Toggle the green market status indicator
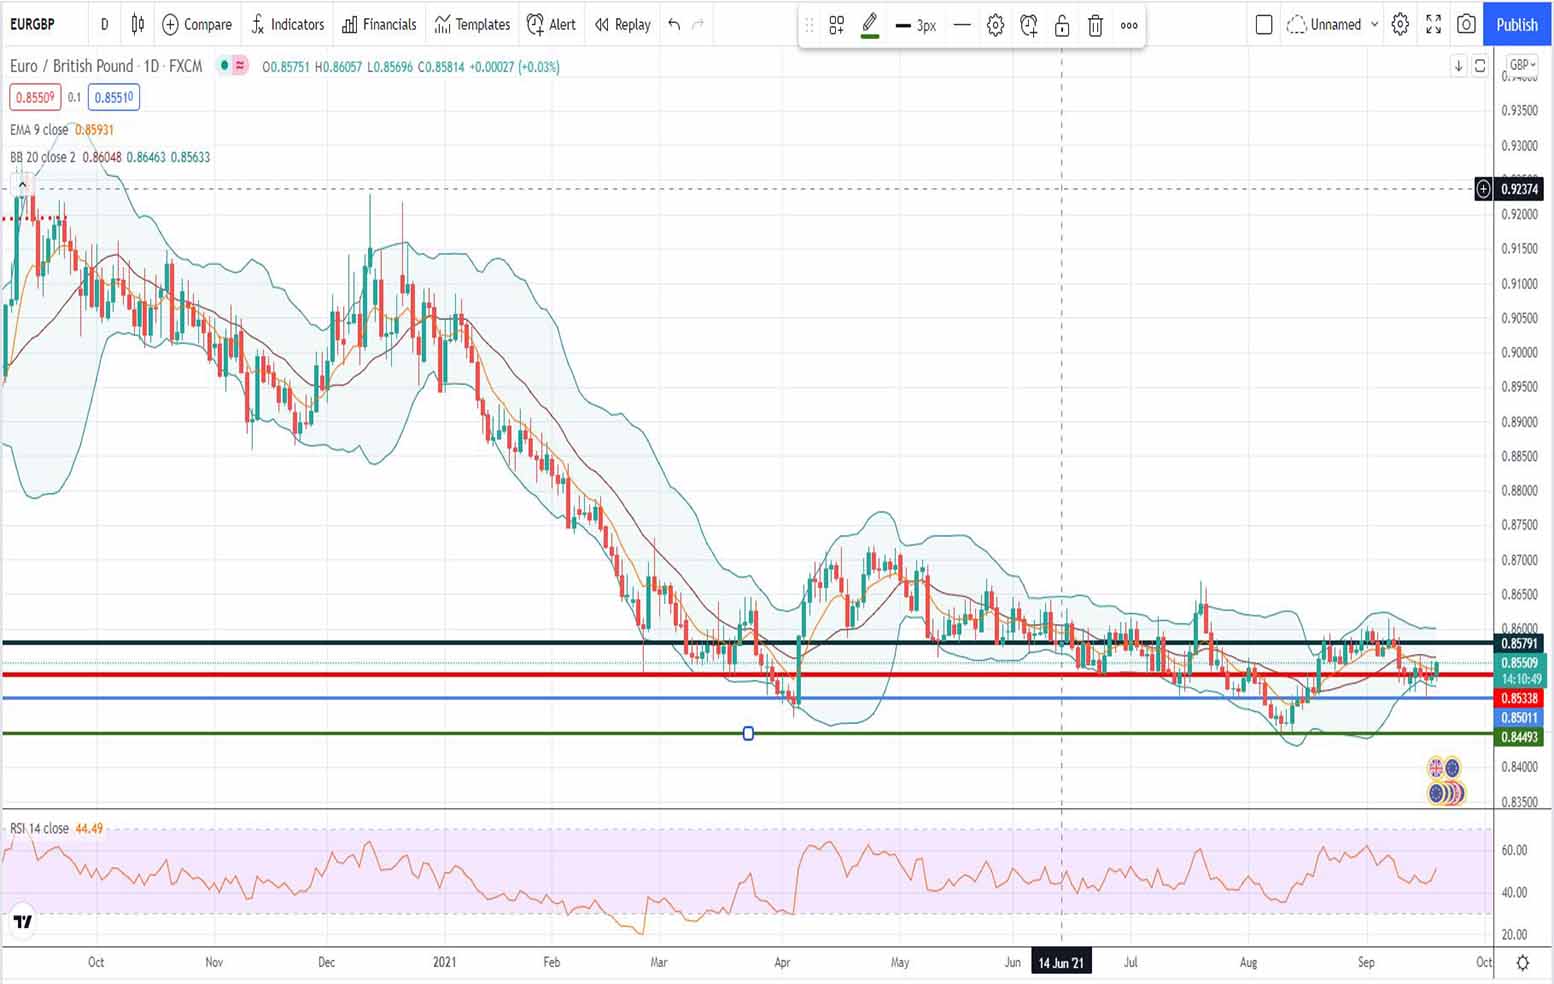 click(x=225, y=66)
